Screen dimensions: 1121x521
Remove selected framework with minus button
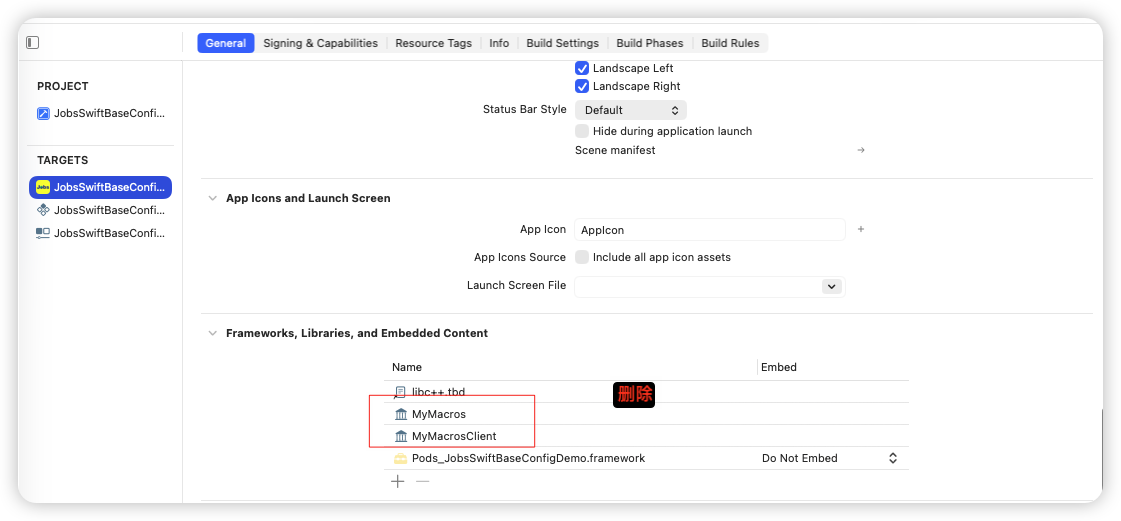click(x=423, y=482)
